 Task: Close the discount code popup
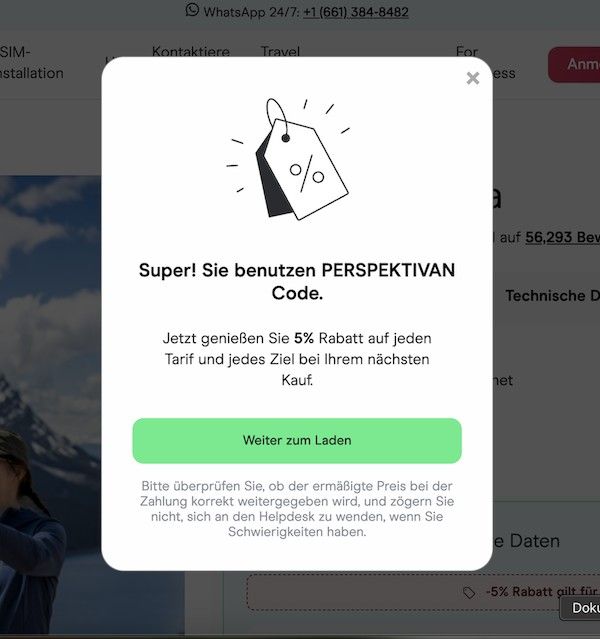coord(472,78)
